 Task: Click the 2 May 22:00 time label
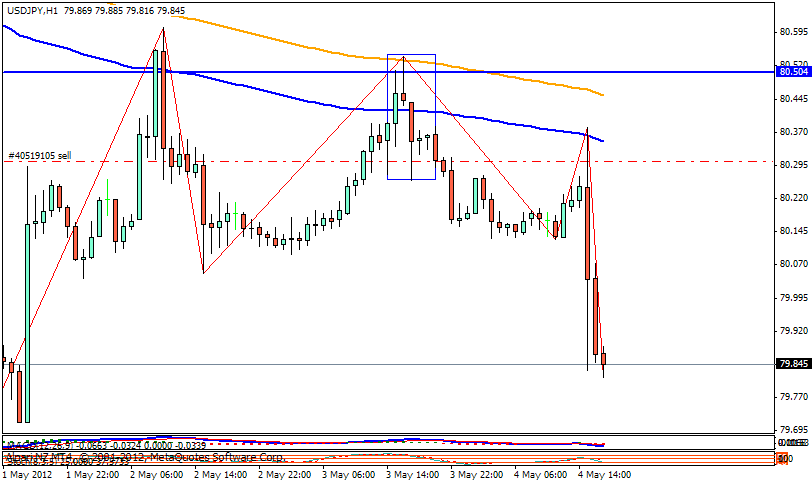pyautogui.click(x=285, y=475)
